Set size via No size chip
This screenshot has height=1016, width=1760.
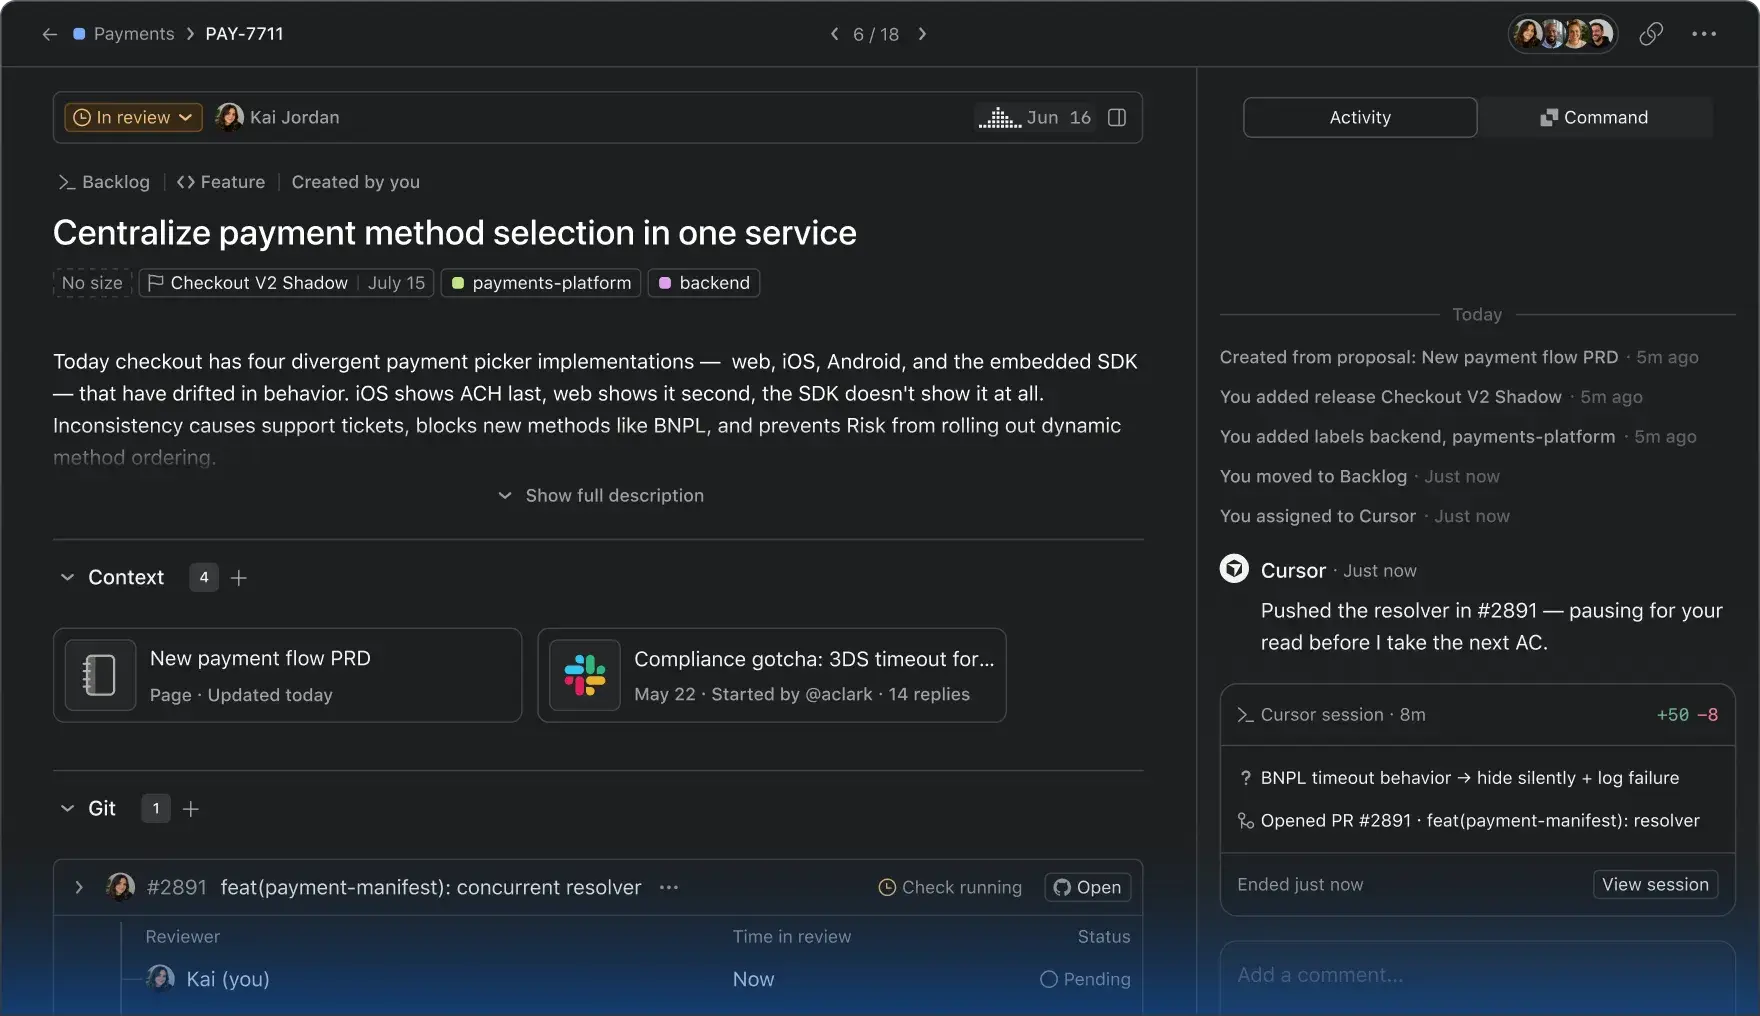[92, 283]
